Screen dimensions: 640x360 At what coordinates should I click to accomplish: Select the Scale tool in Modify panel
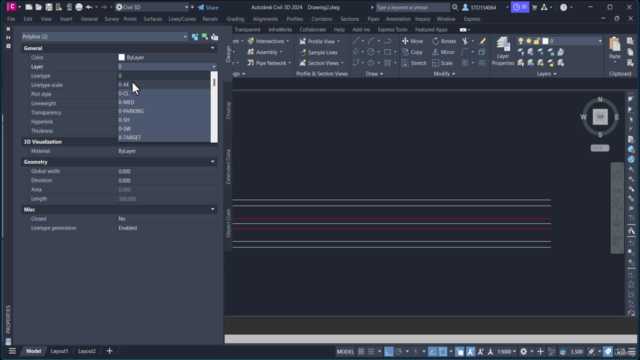point(442,63)
